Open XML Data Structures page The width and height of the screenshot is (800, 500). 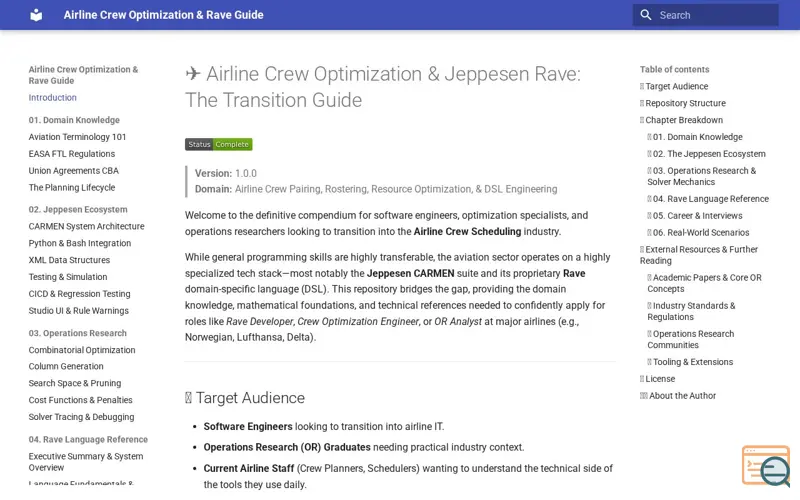[69, 260]
